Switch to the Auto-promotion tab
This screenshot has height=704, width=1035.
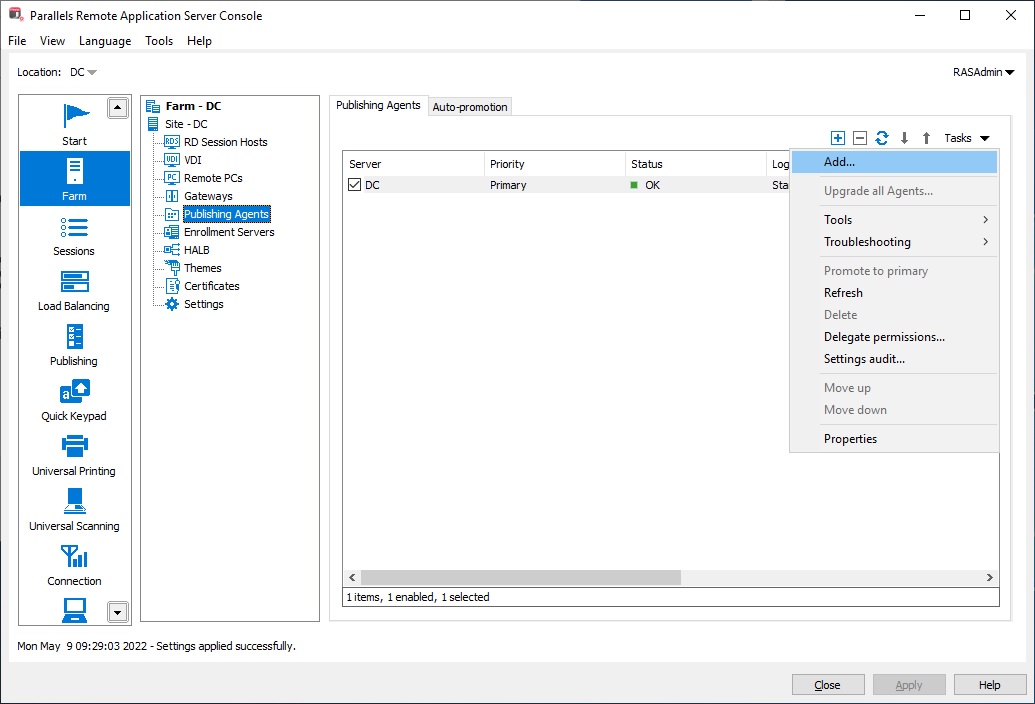[470, 107]
